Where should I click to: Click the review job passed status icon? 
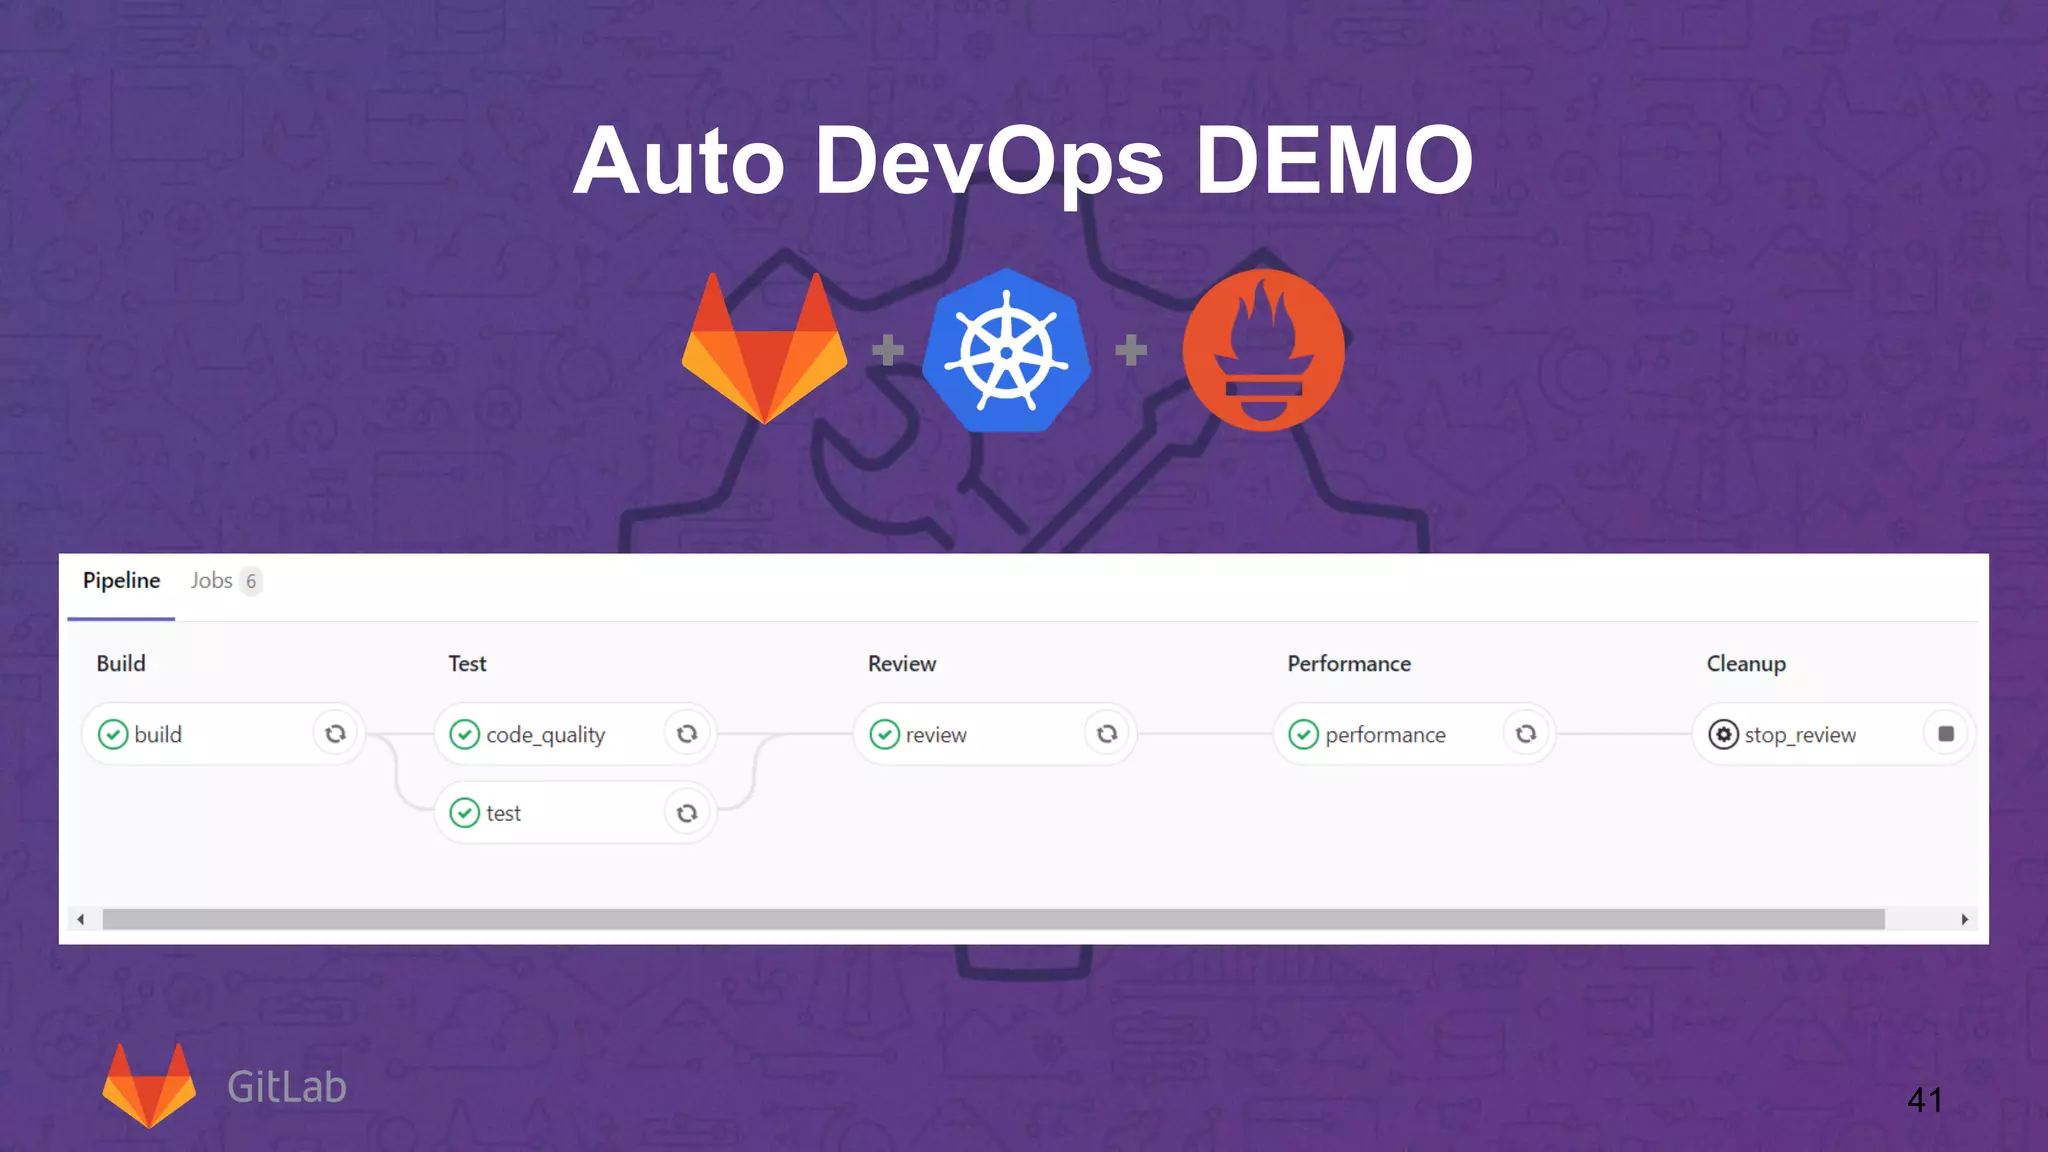(885, 734)
